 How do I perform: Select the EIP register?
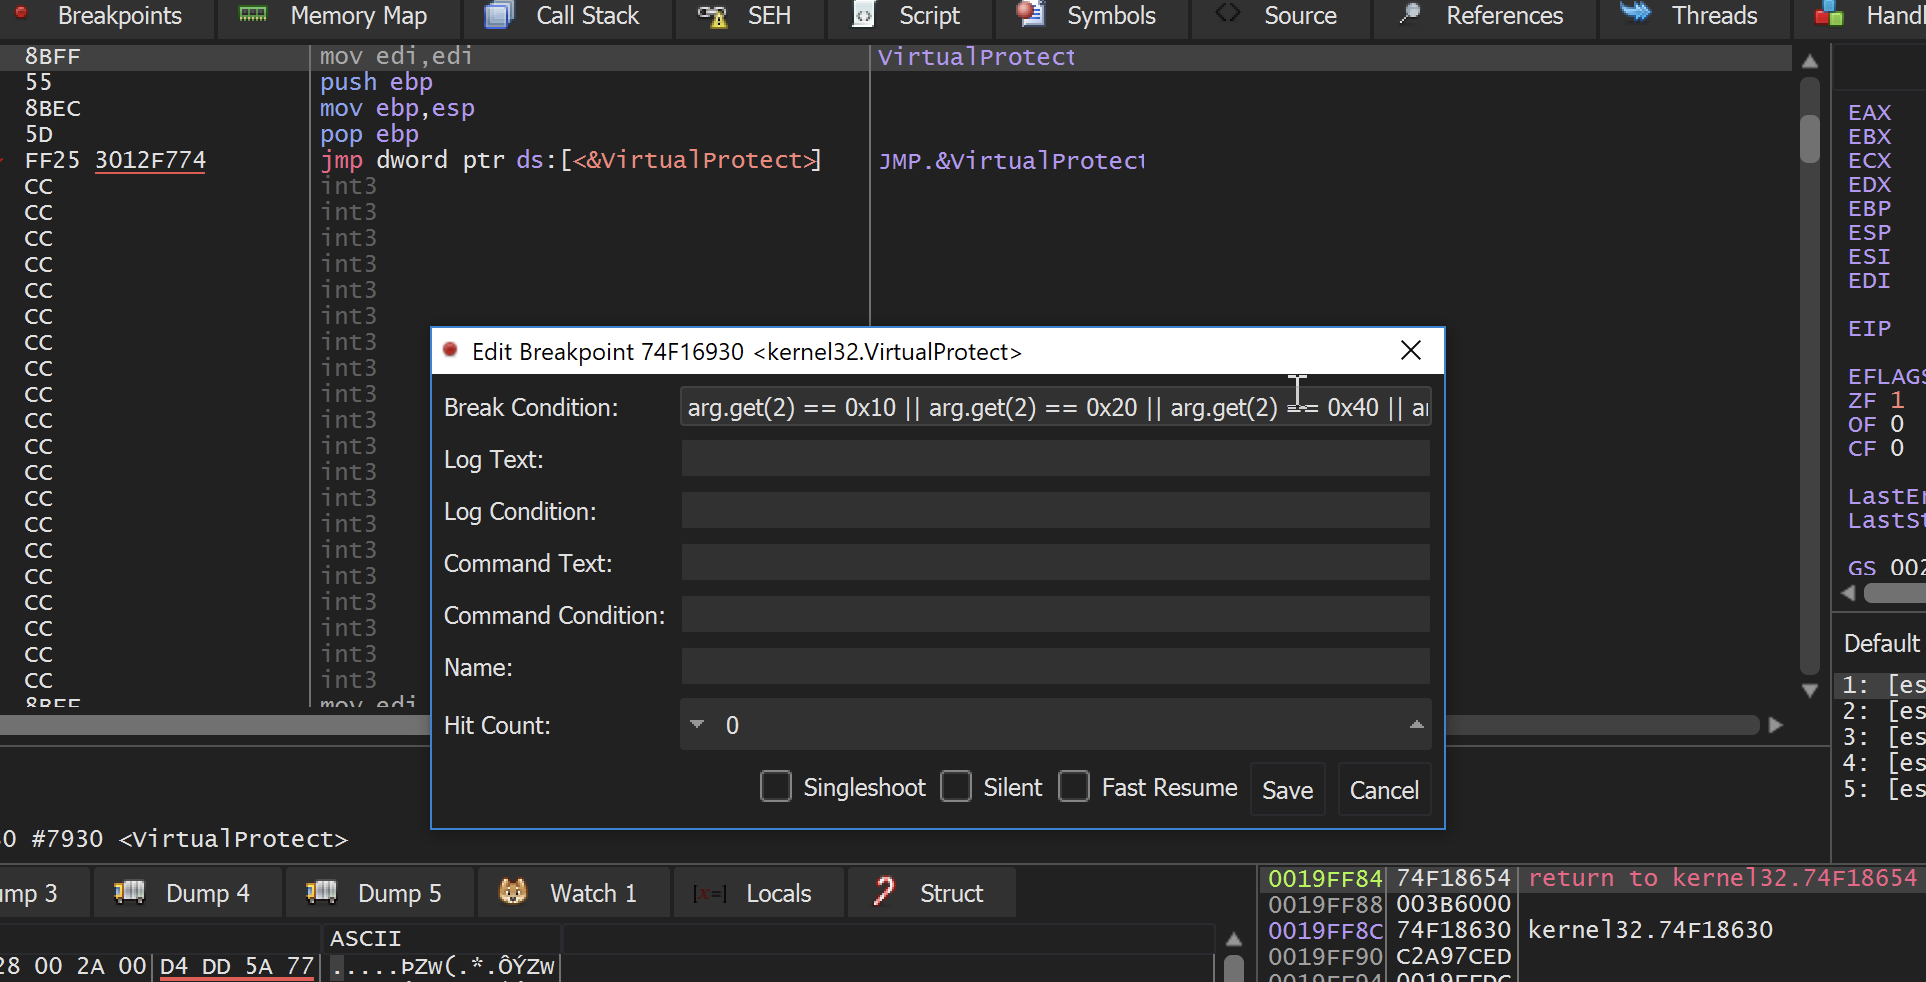pyautogui.click(x=1869, y=329)
